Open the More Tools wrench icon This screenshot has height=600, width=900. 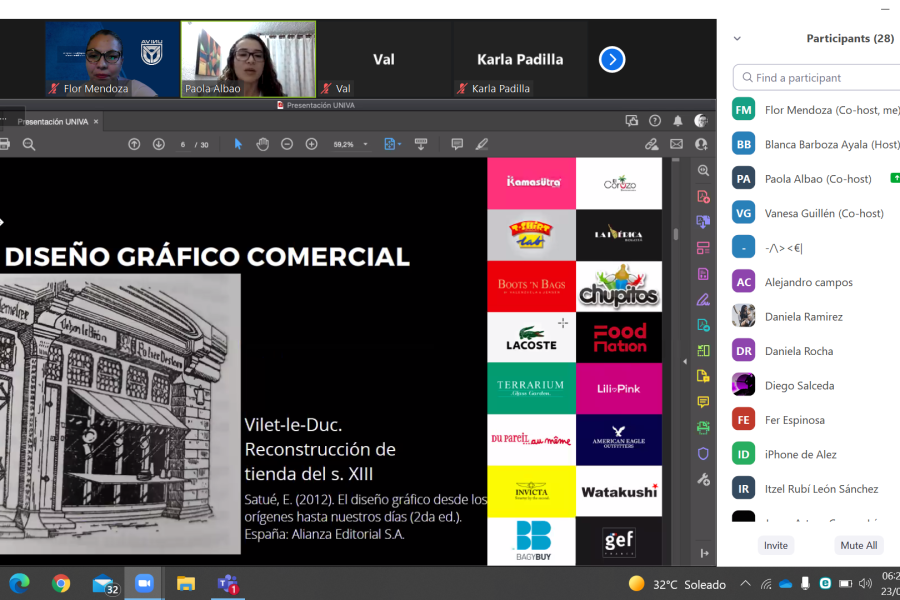(703, 479)
